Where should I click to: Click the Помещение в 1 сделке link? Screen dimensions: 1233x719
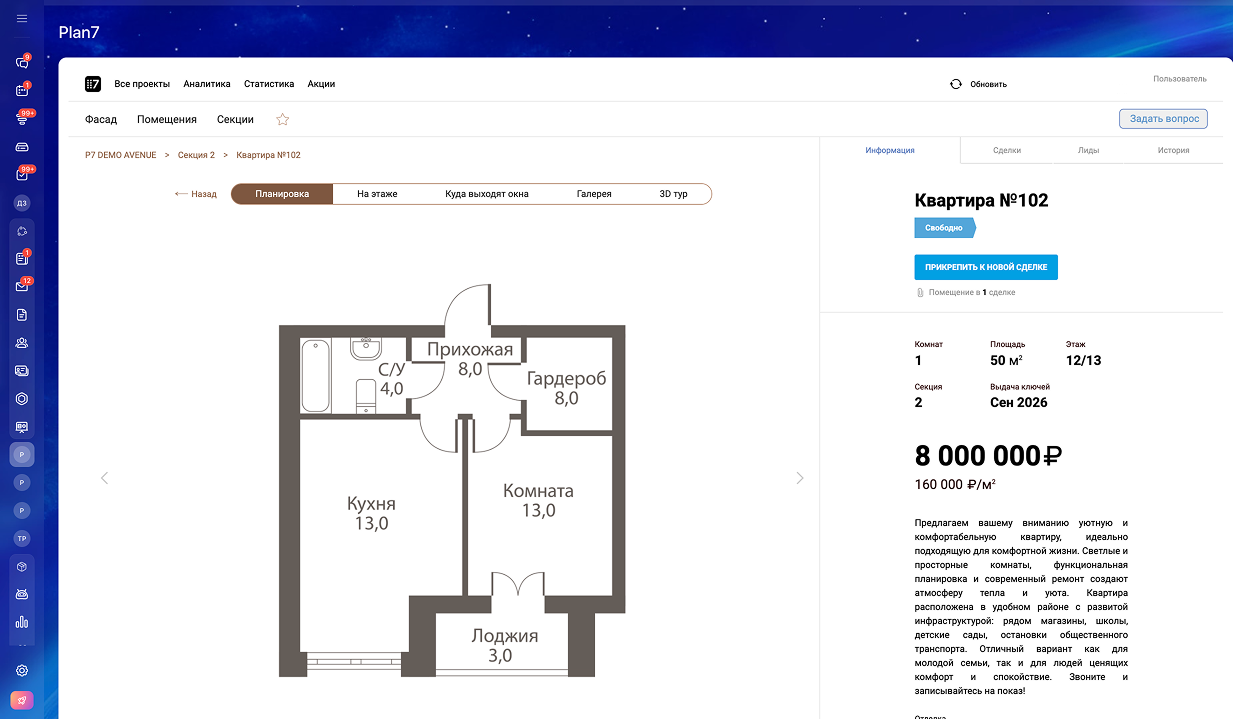[x=966, y=293]
